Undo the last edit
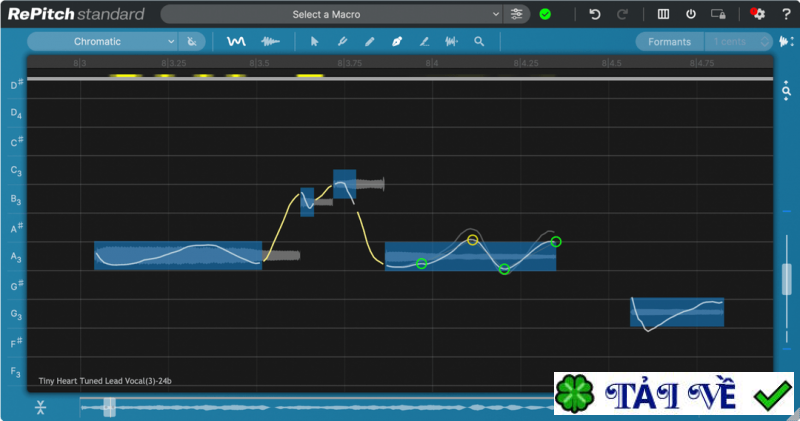800x421 pixels. pyautogui.click(x=594, y=14)
